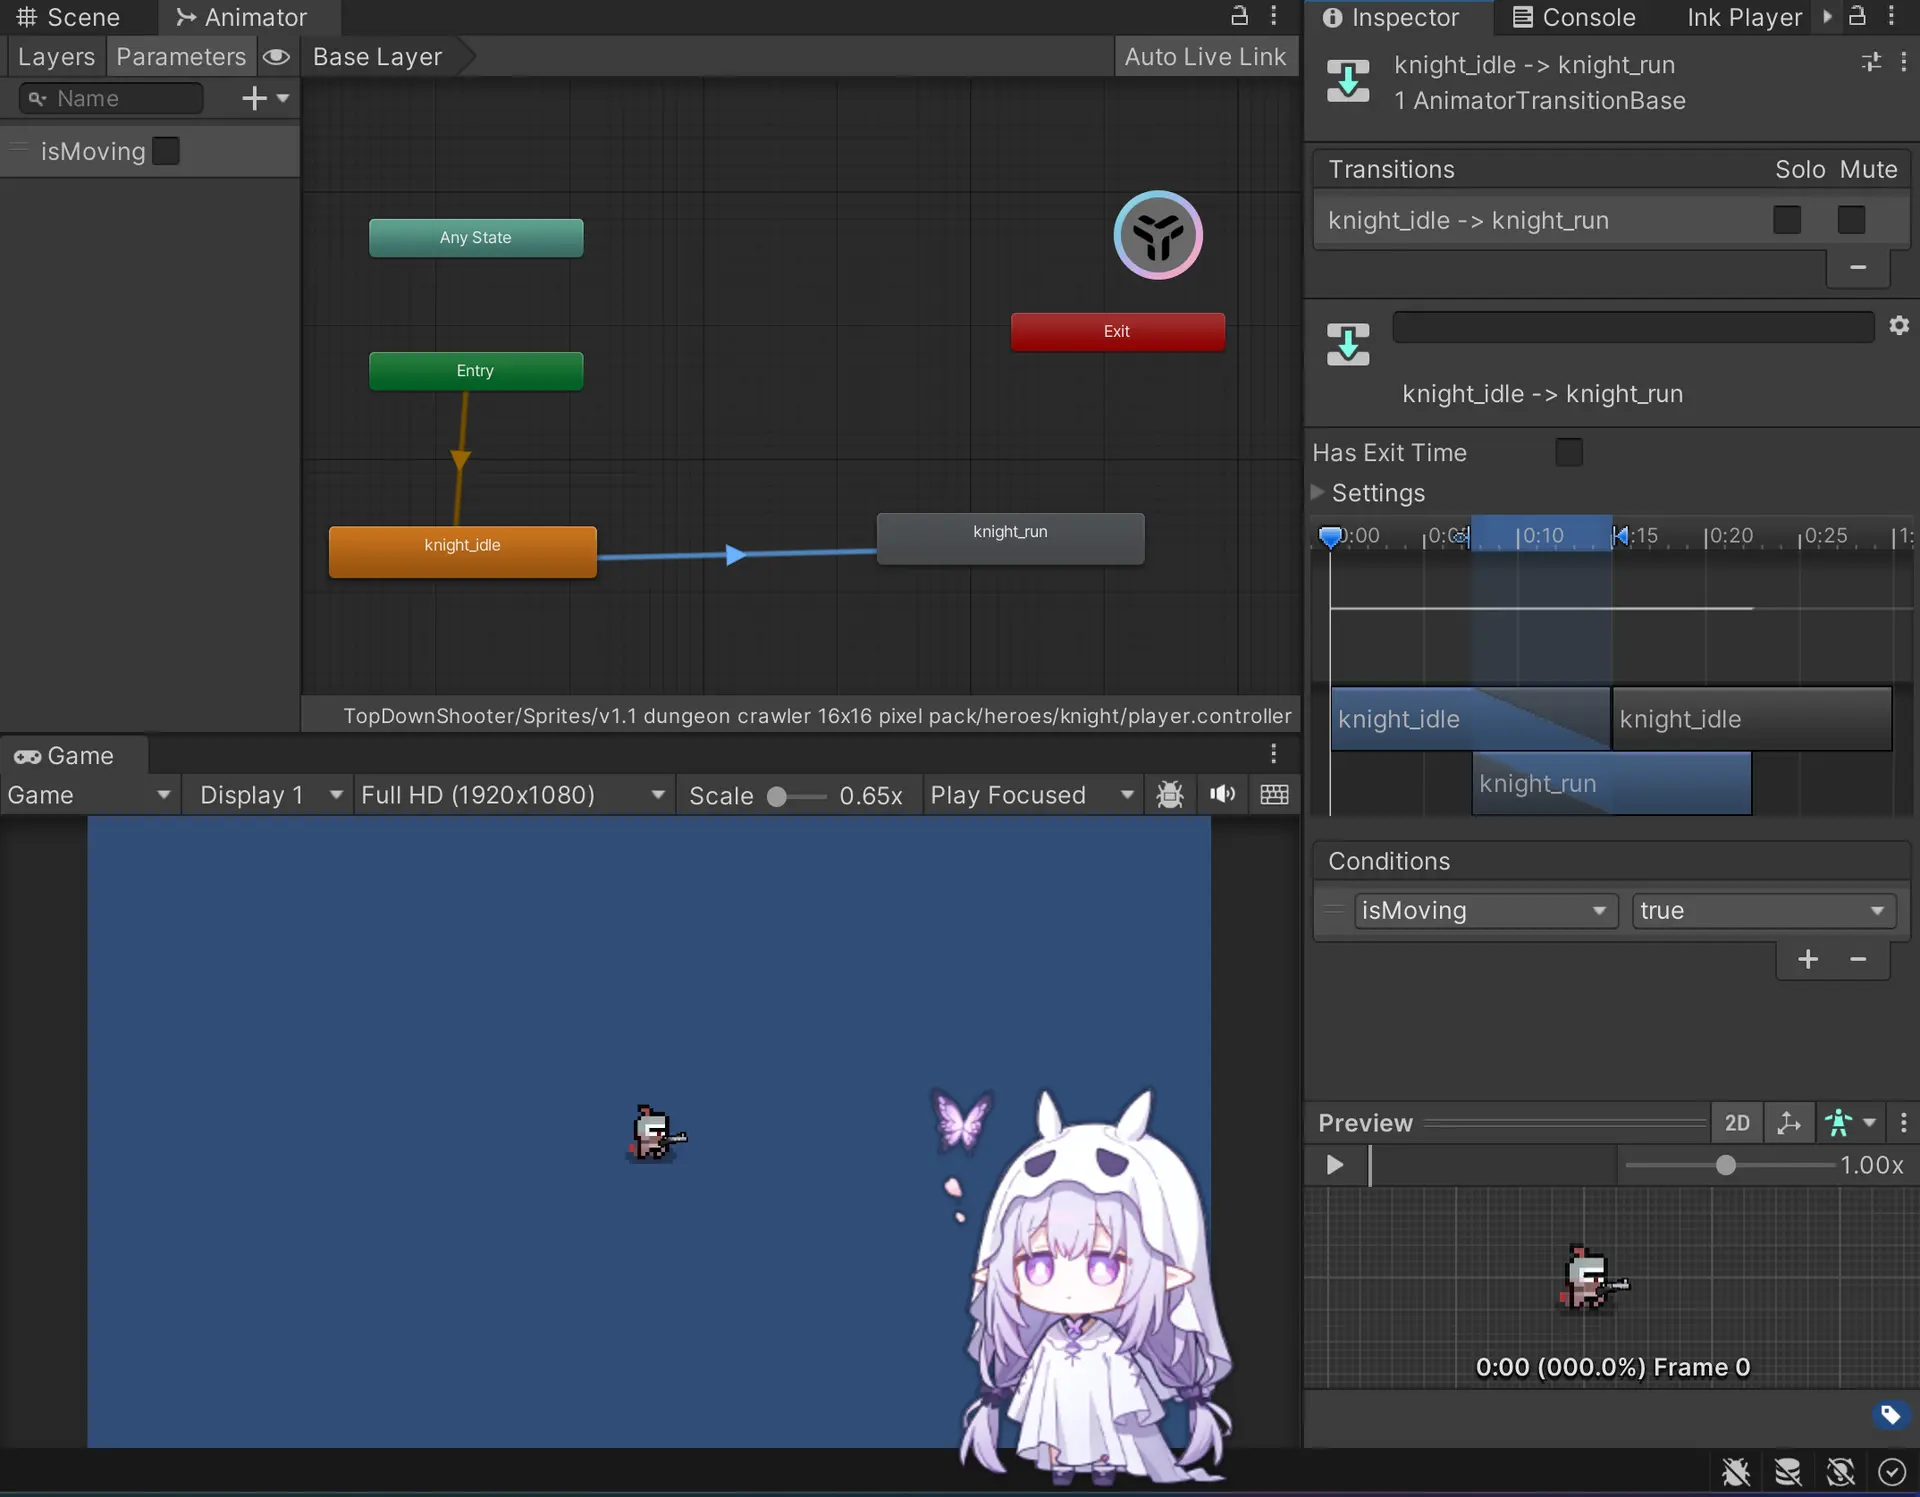Enable Solo for knight_idle -> knight_run transition
This screenshot has height=1497, width=1920.
point(1787,220)
